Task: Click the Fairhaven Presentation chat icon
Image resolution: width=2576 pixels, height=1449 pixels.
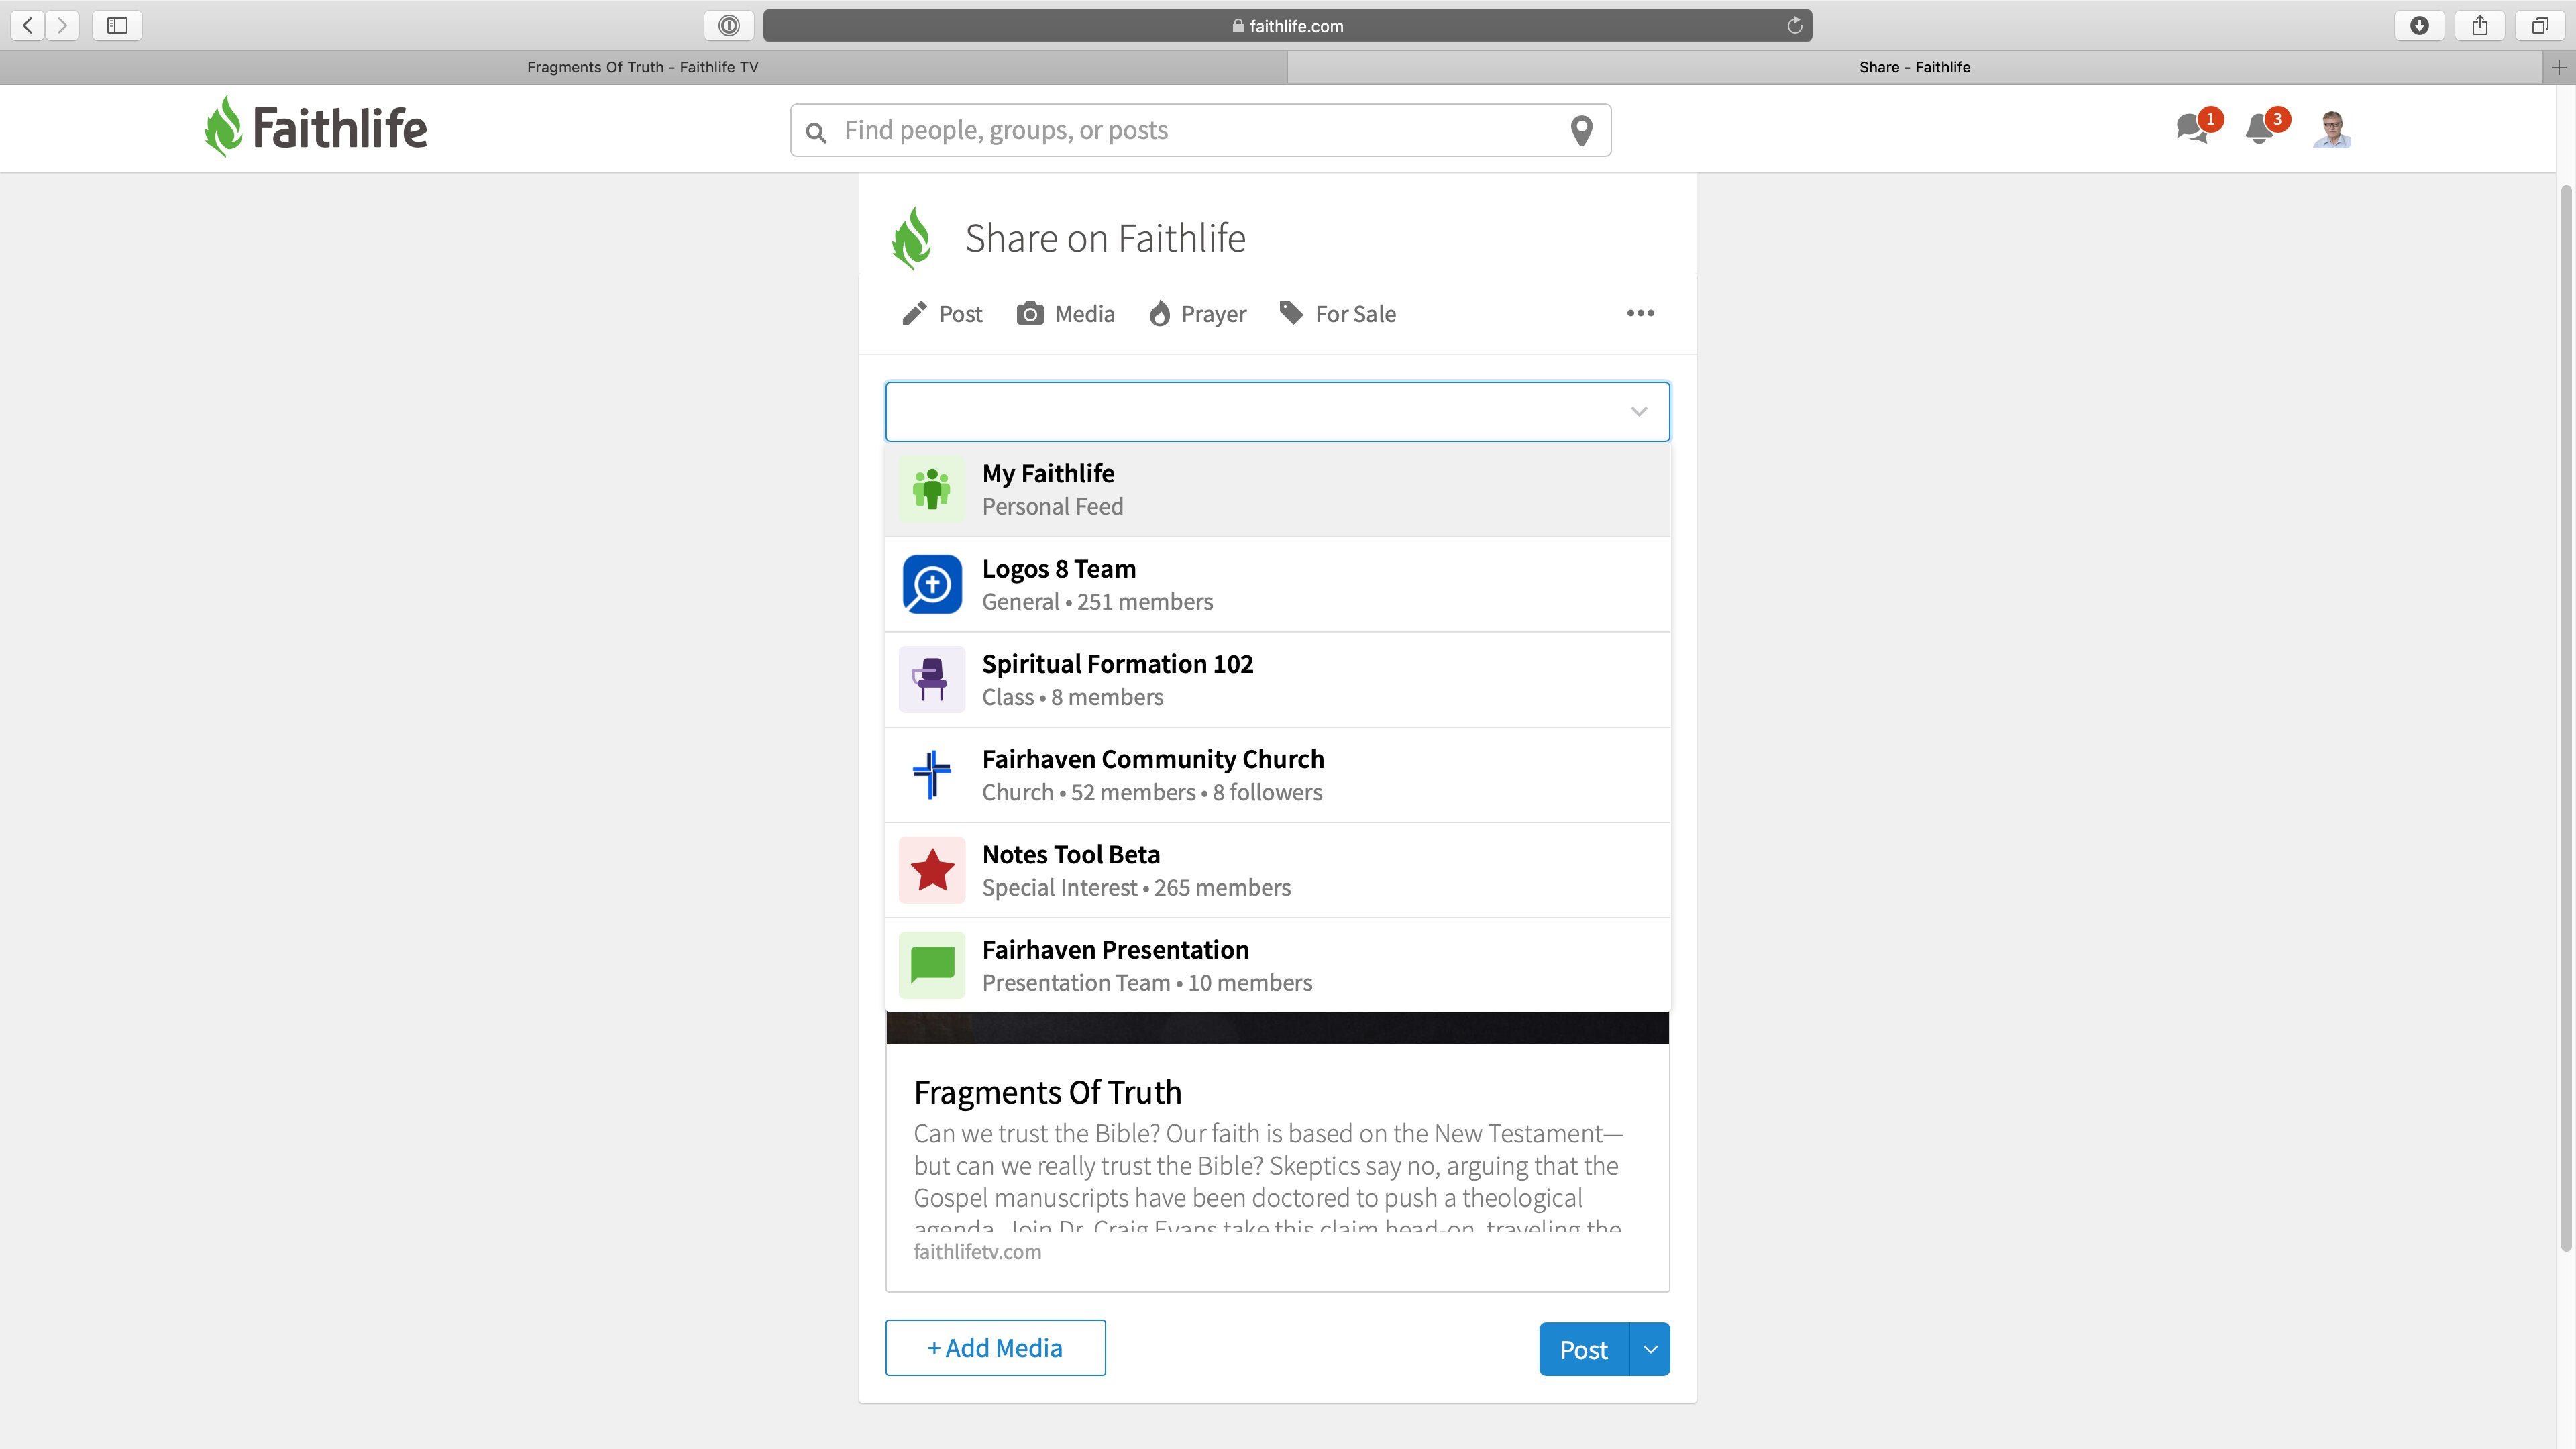Action: 931,965
